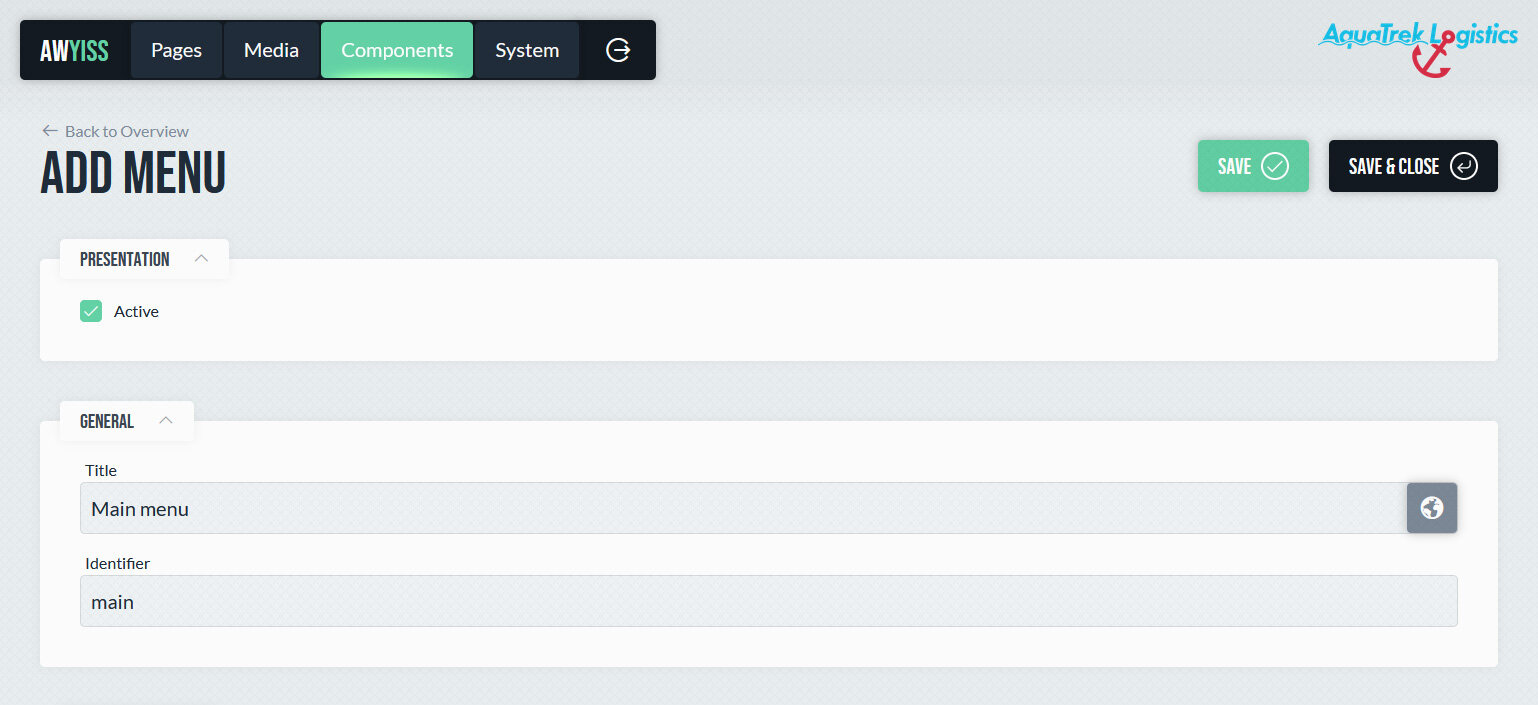Image resolution: width=1538 pixels, height=705 pixels.
Task: Collapse the General section using its chevron
Action: coord(166,421)
